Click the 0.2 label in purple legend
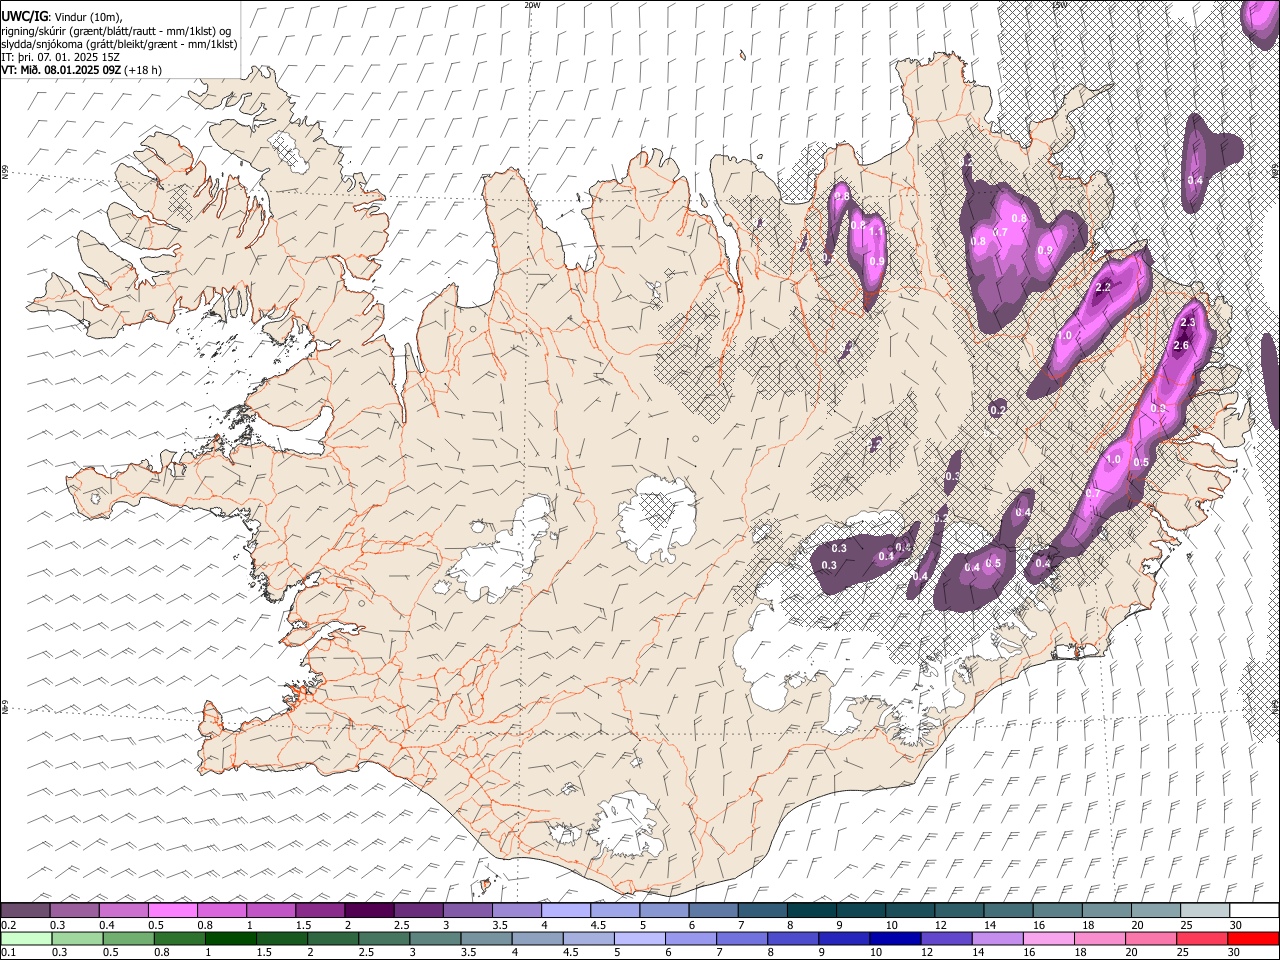The height and width of the screenshot is (960, 1280). (8, 924)
